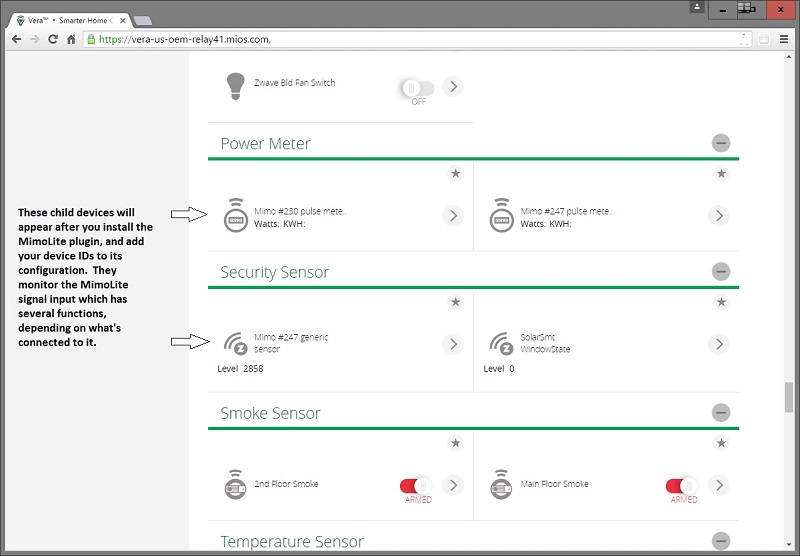Screen dimensions: 800x556
Task: Click the Main Floor Smoke detector icon
Action: point(501,485)
